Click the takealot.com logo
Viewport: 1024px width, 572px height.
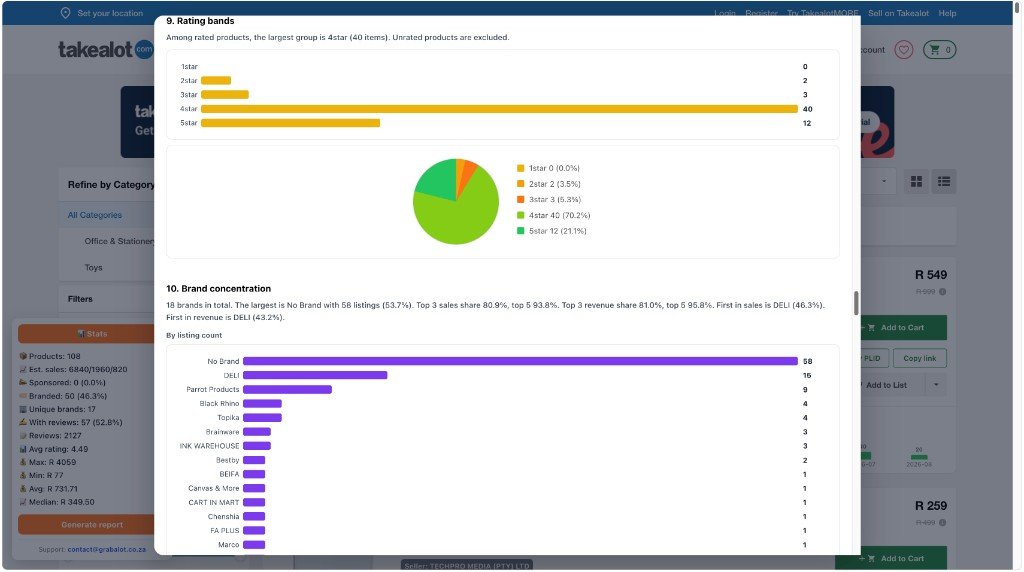(x=106, y=50)
